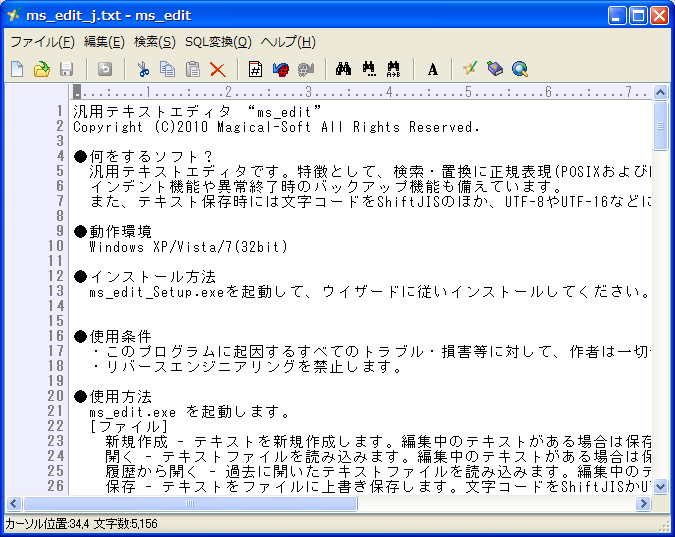Click the paste clipboard icon

point(193,69)
